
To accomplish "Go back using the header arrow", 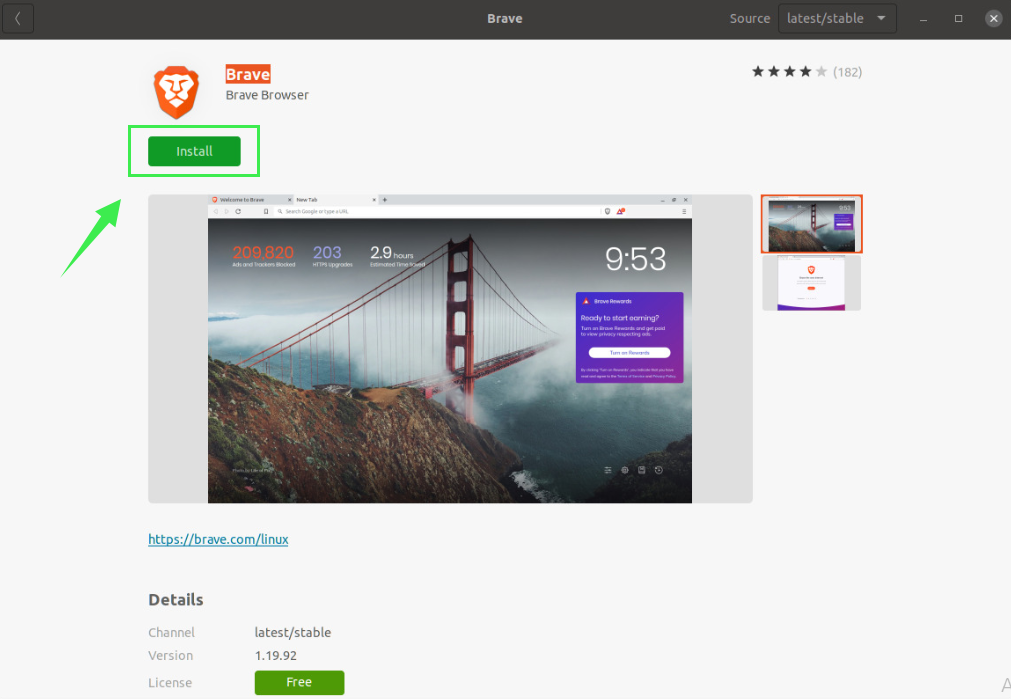I will click(x=18, y=19).
